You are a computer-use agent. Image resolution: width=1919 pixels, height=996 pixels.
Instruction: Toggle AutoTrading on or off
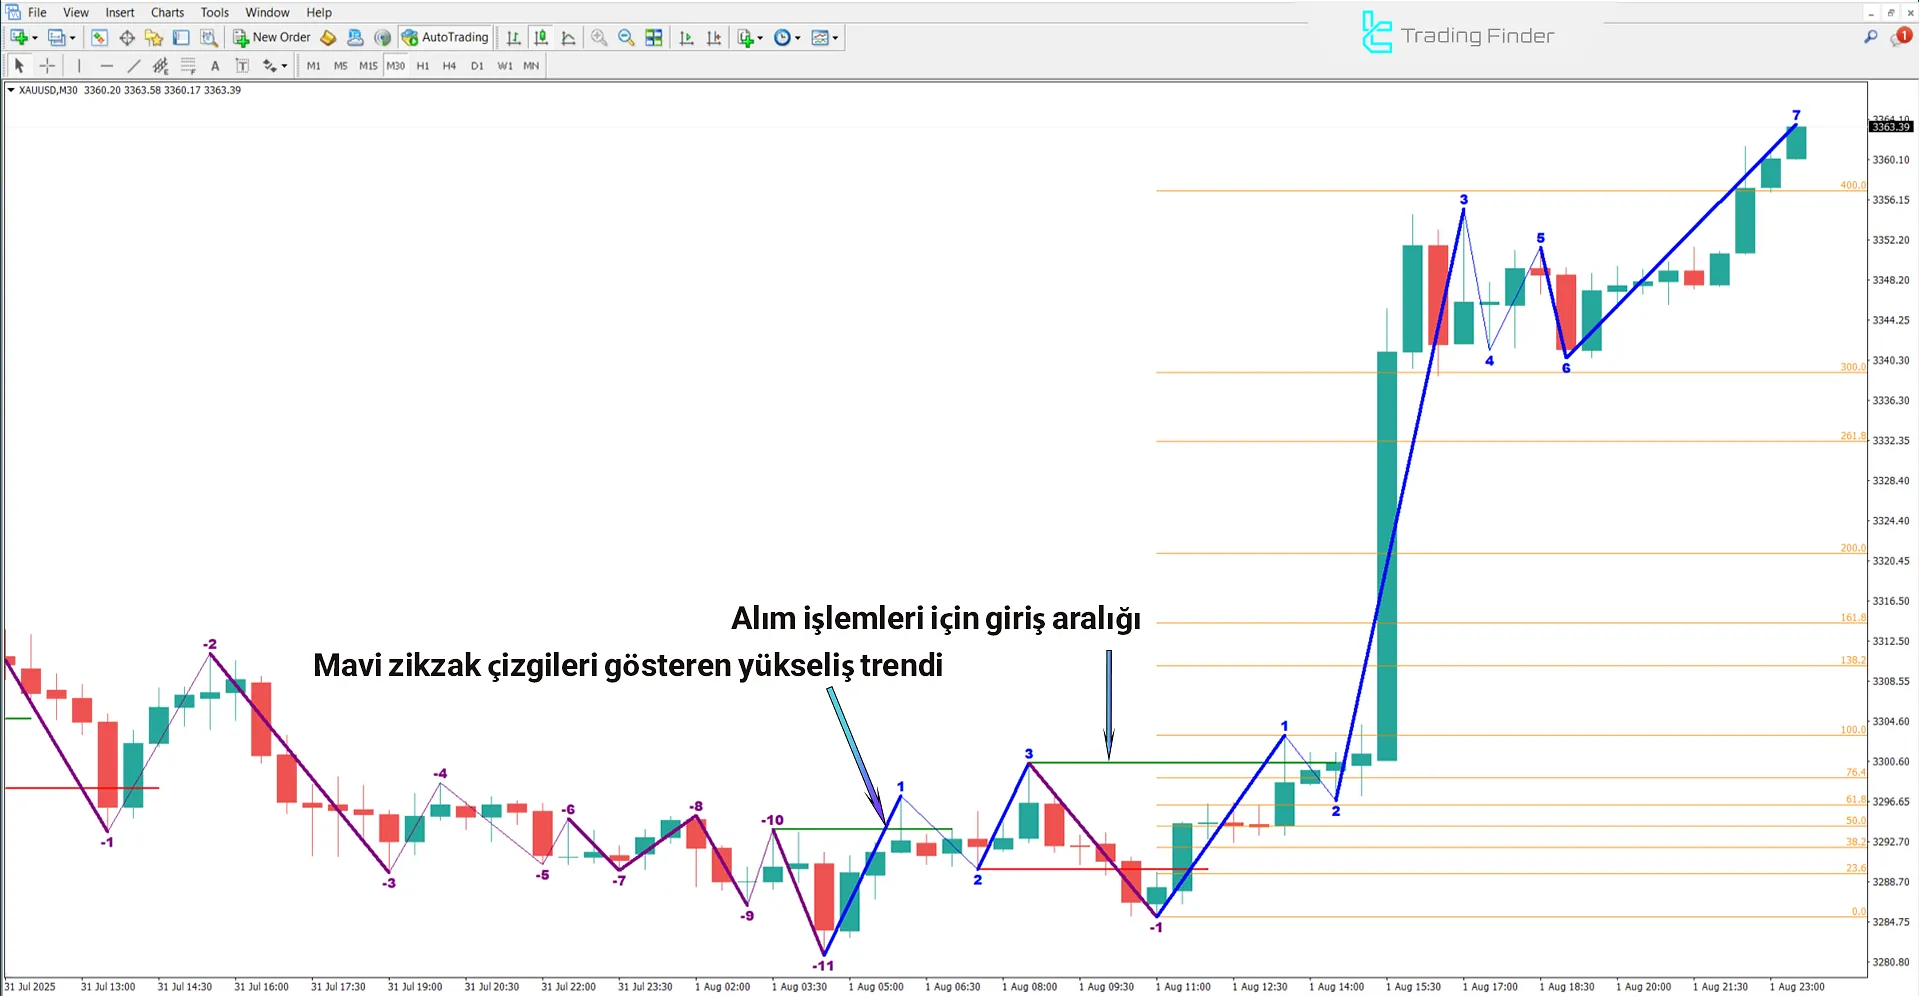445,37
